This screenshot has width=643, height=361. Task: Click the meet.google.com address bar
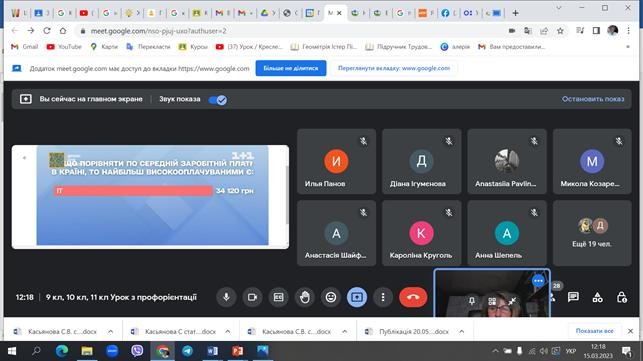click(287, 31)
